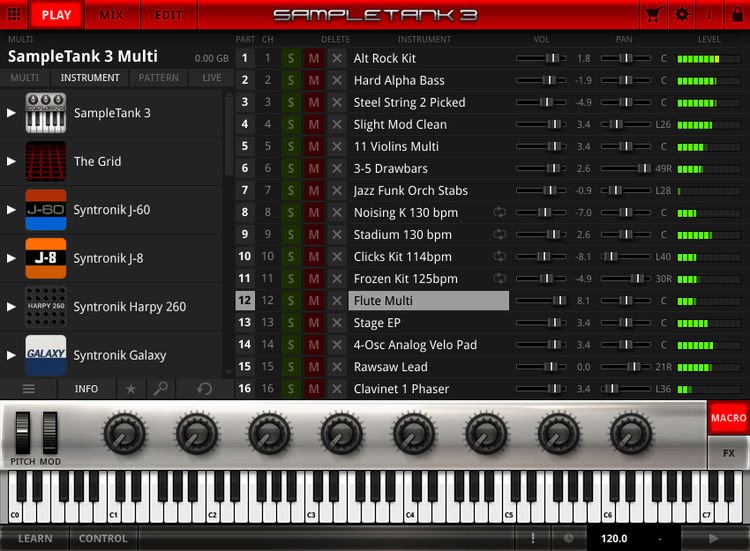Open the shopping cart store icon
Viewport: 750px width, 551px height.
(x=653, y=15)
